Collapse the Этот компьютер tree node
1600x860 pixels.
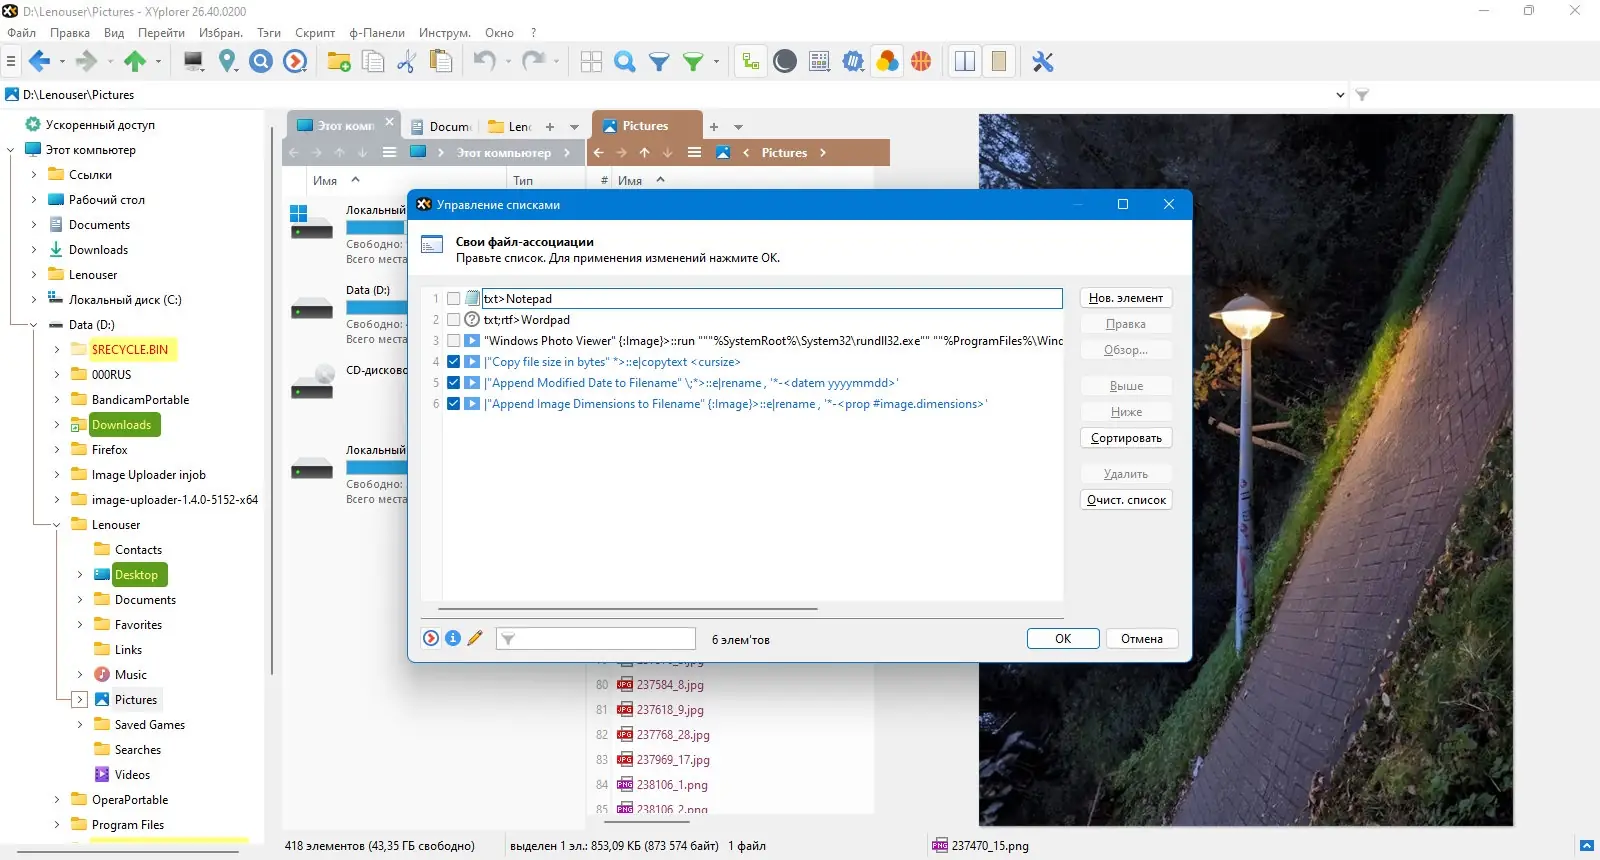pyautogui.click(x=11, y=150)
